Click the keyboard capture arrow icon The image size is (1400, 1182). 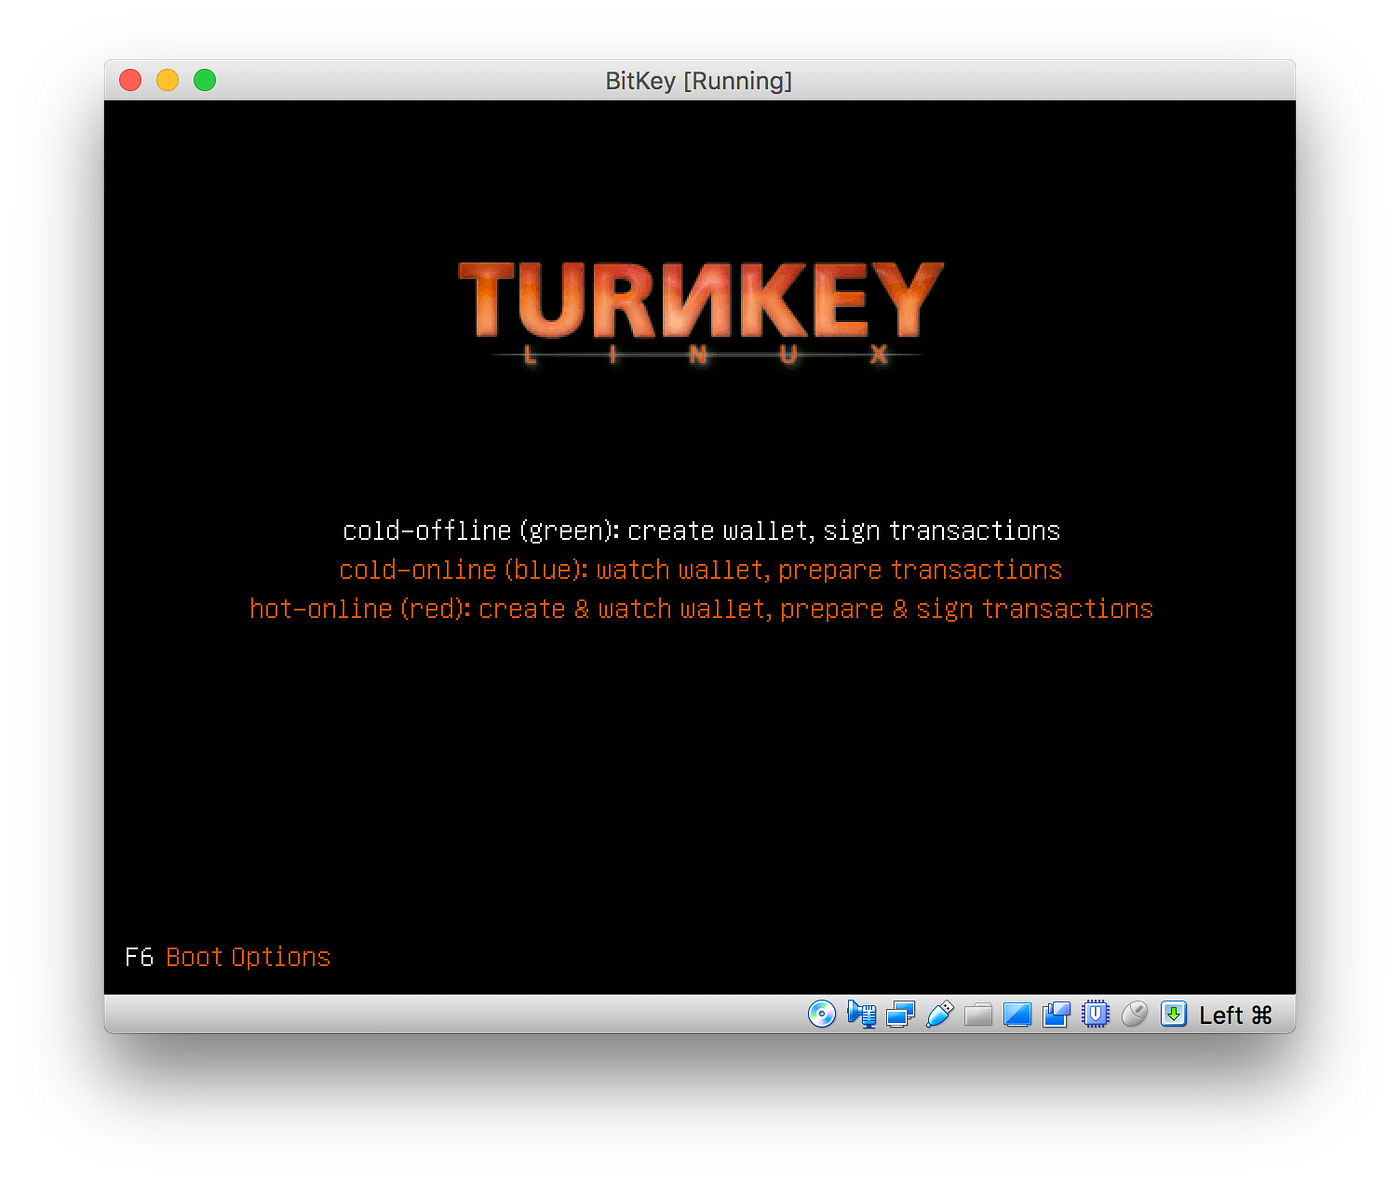[x=1173, y=1014]
